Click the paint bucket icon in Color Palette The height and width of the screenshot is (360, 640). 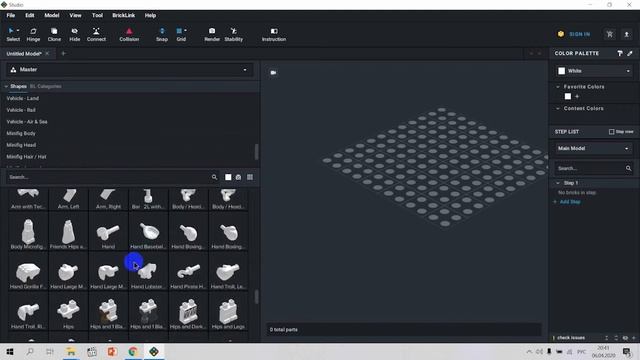pyautogui.click(x=620, y=53)
